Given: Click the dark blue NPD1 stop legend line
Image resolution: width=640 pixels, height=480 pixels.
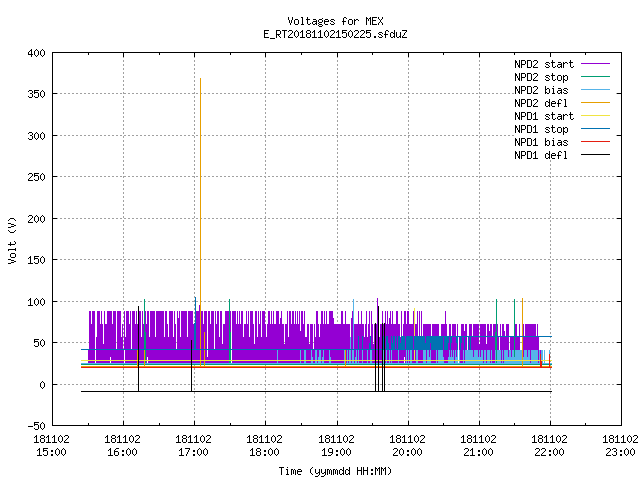Looking at the screenshot, I should pyautogui.click(x=595, y=129).
